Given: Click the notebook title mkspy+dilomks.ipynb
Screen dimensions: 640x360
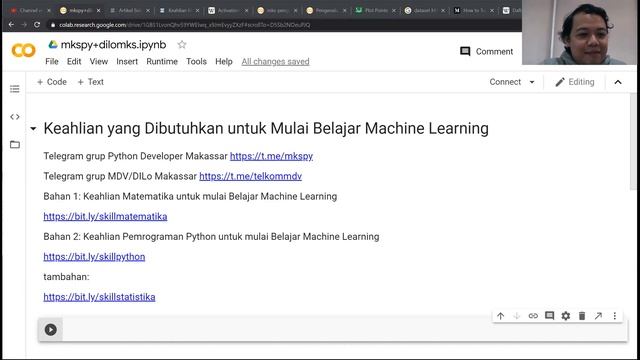Looking at the screenshot, I should [x=113, y=44].
